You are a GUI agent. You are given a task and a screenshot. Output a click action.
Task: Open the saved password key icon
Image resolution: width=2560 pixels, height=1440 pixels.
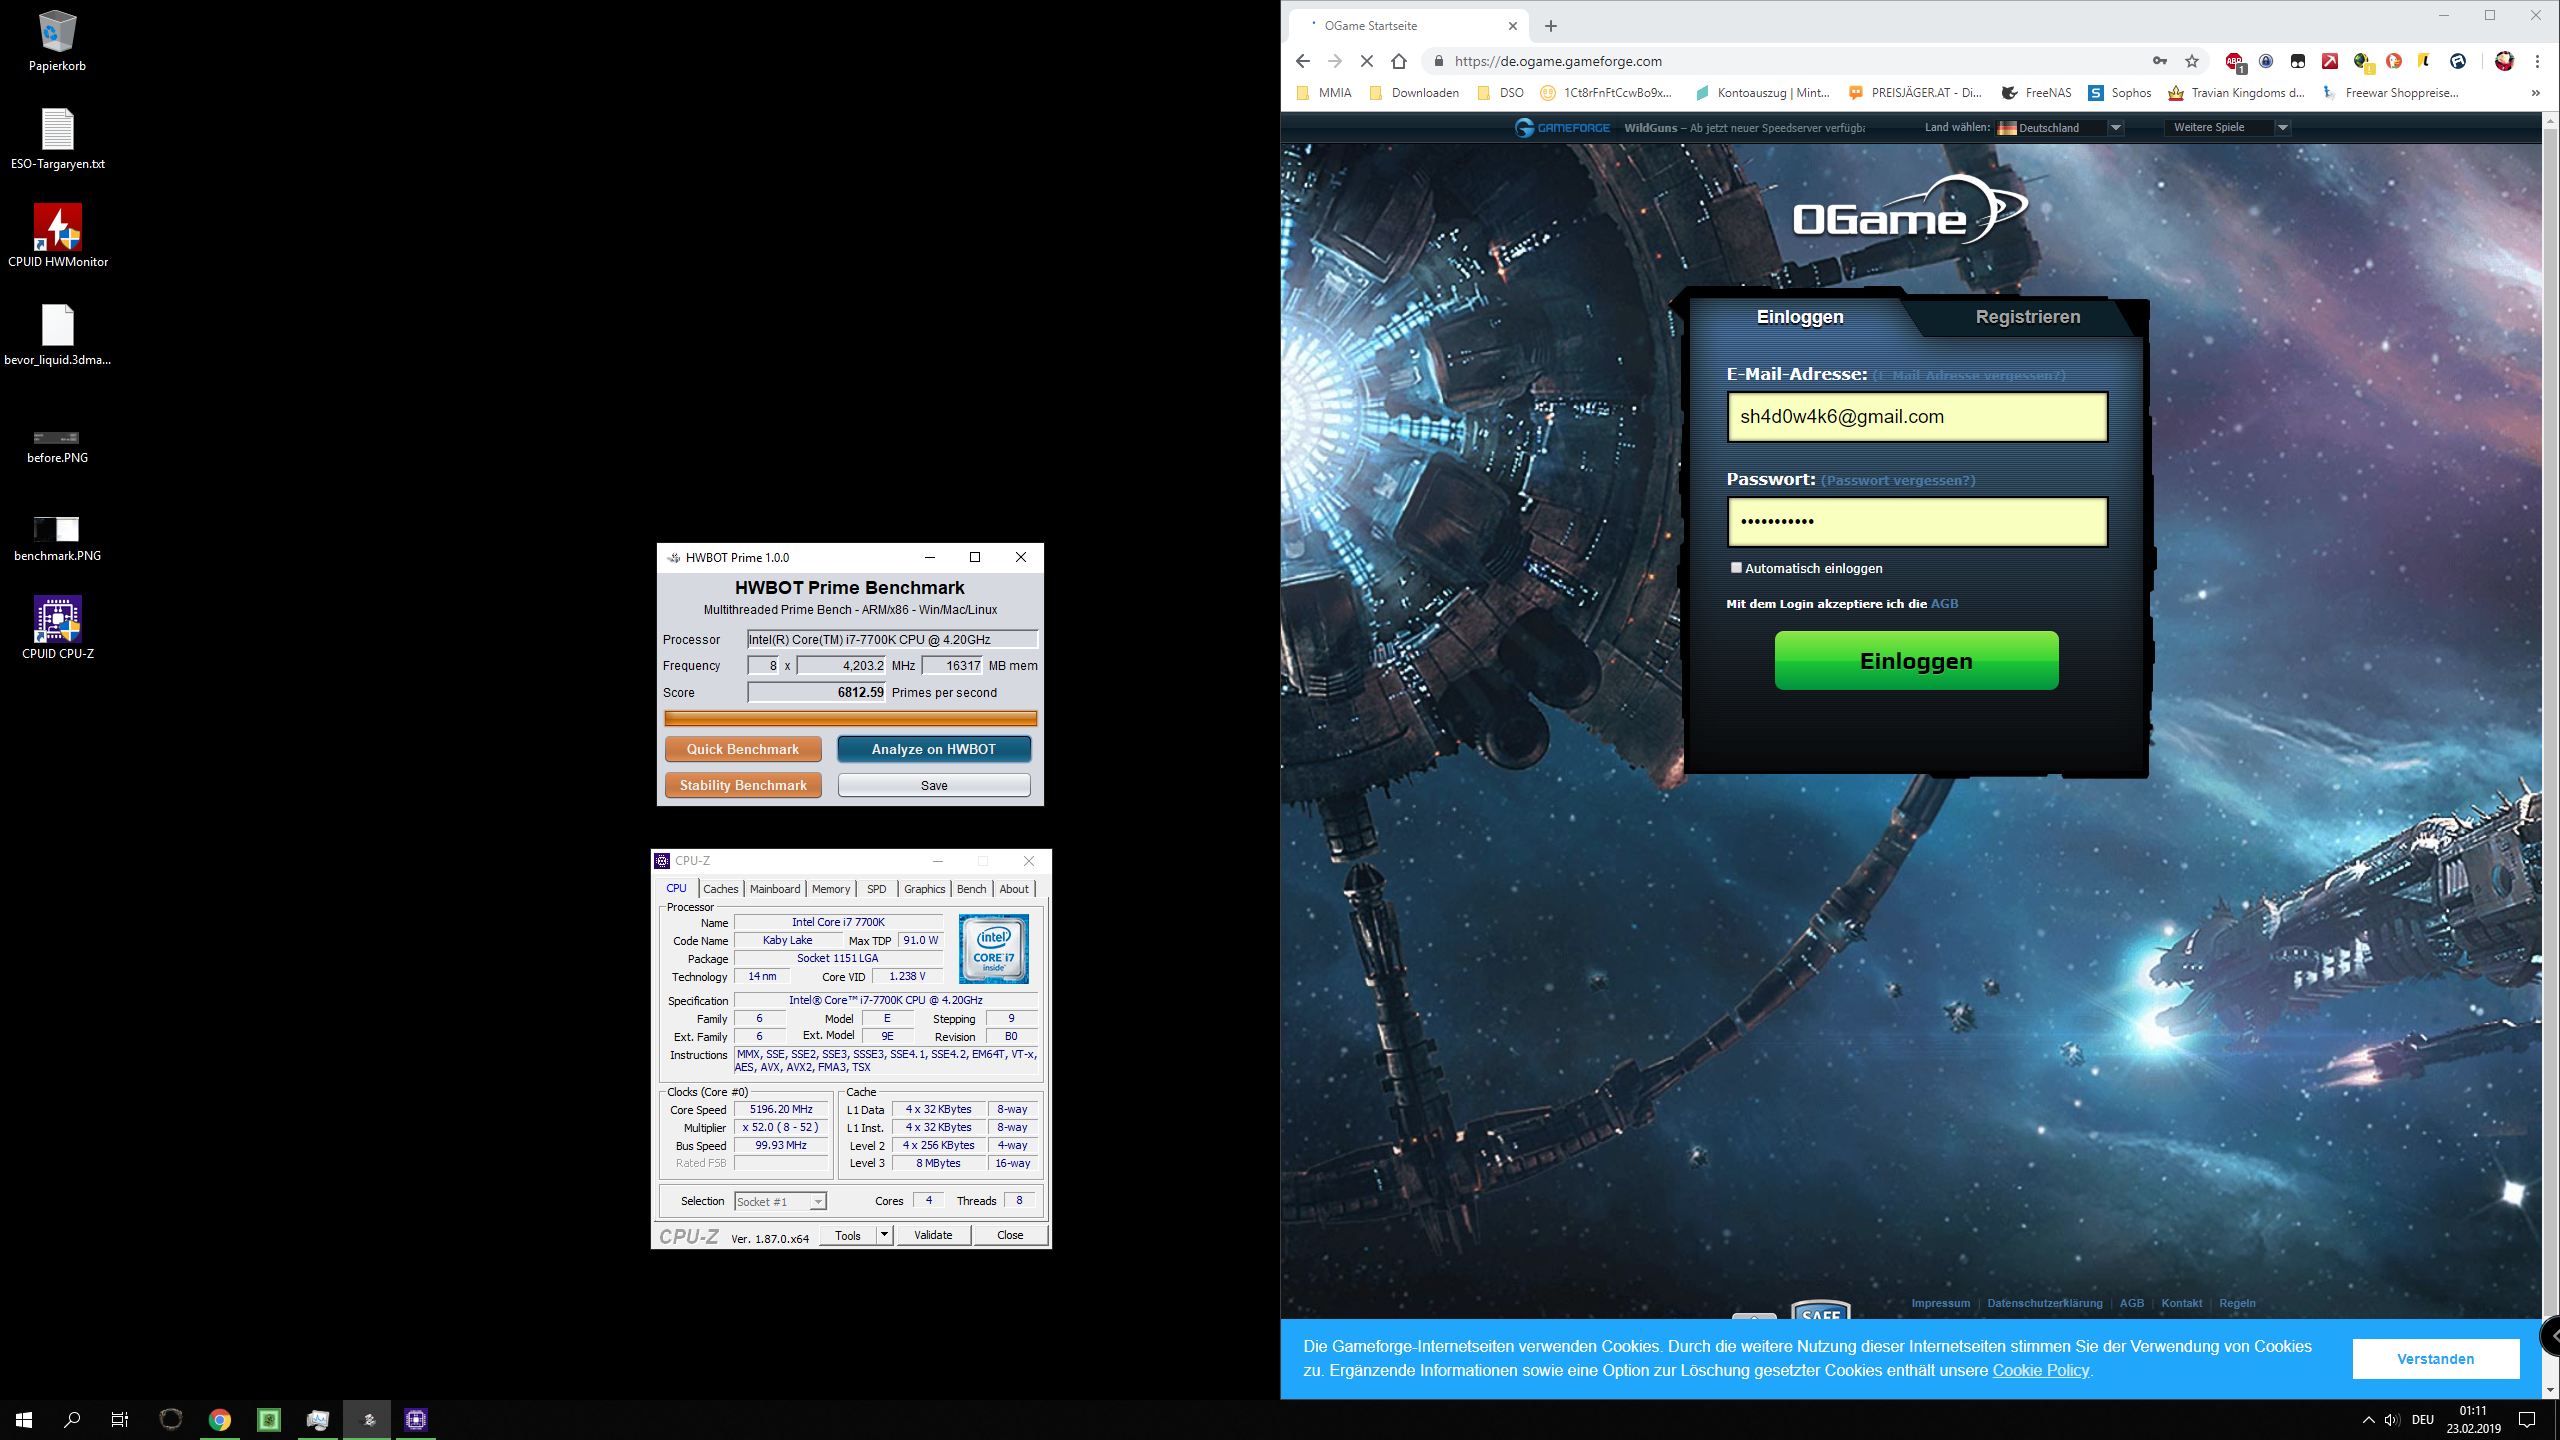pyautogui.click(x=2160, y=61)
